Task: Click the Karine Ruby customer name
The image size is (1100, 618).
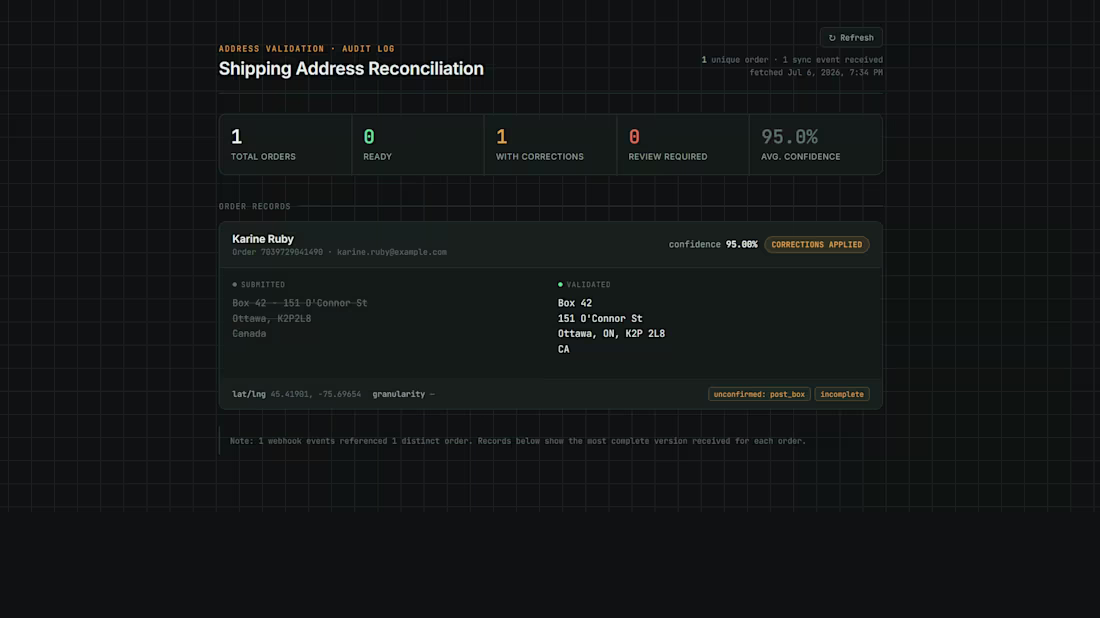Action: (263, 239)
